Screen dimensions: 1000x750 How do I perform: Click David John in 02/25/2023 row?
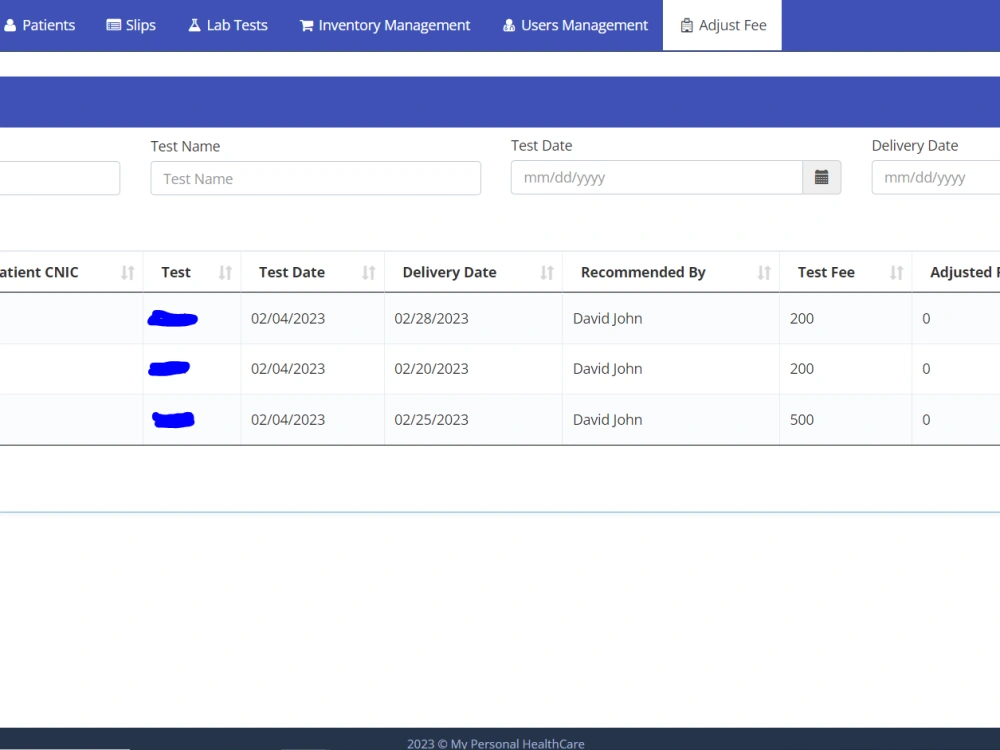607,420
